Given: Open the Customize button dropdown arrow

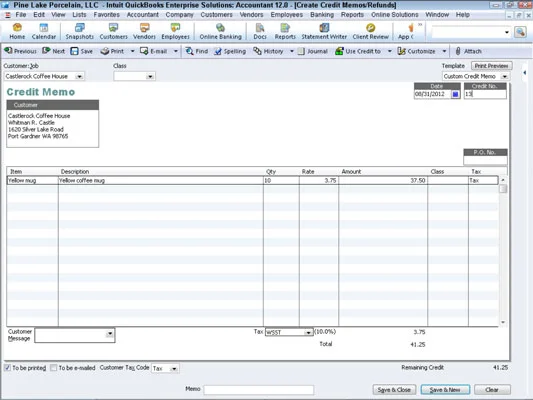Looking at the screenshot, I should coord(444,51).
